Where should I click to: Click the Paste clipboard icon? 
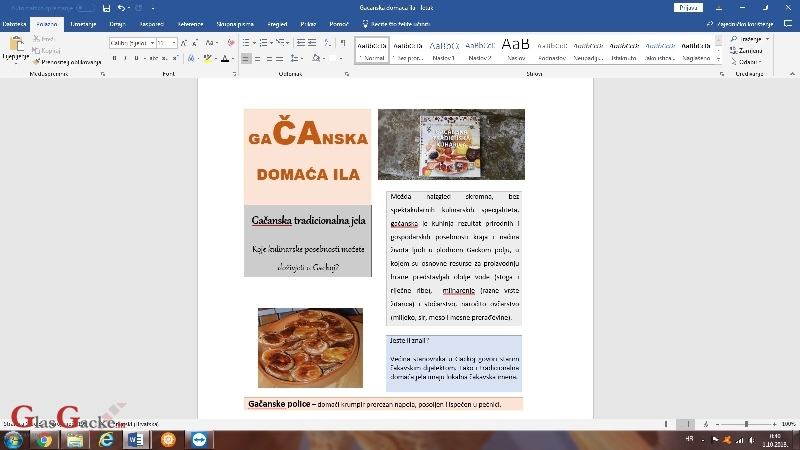[15, 47]
